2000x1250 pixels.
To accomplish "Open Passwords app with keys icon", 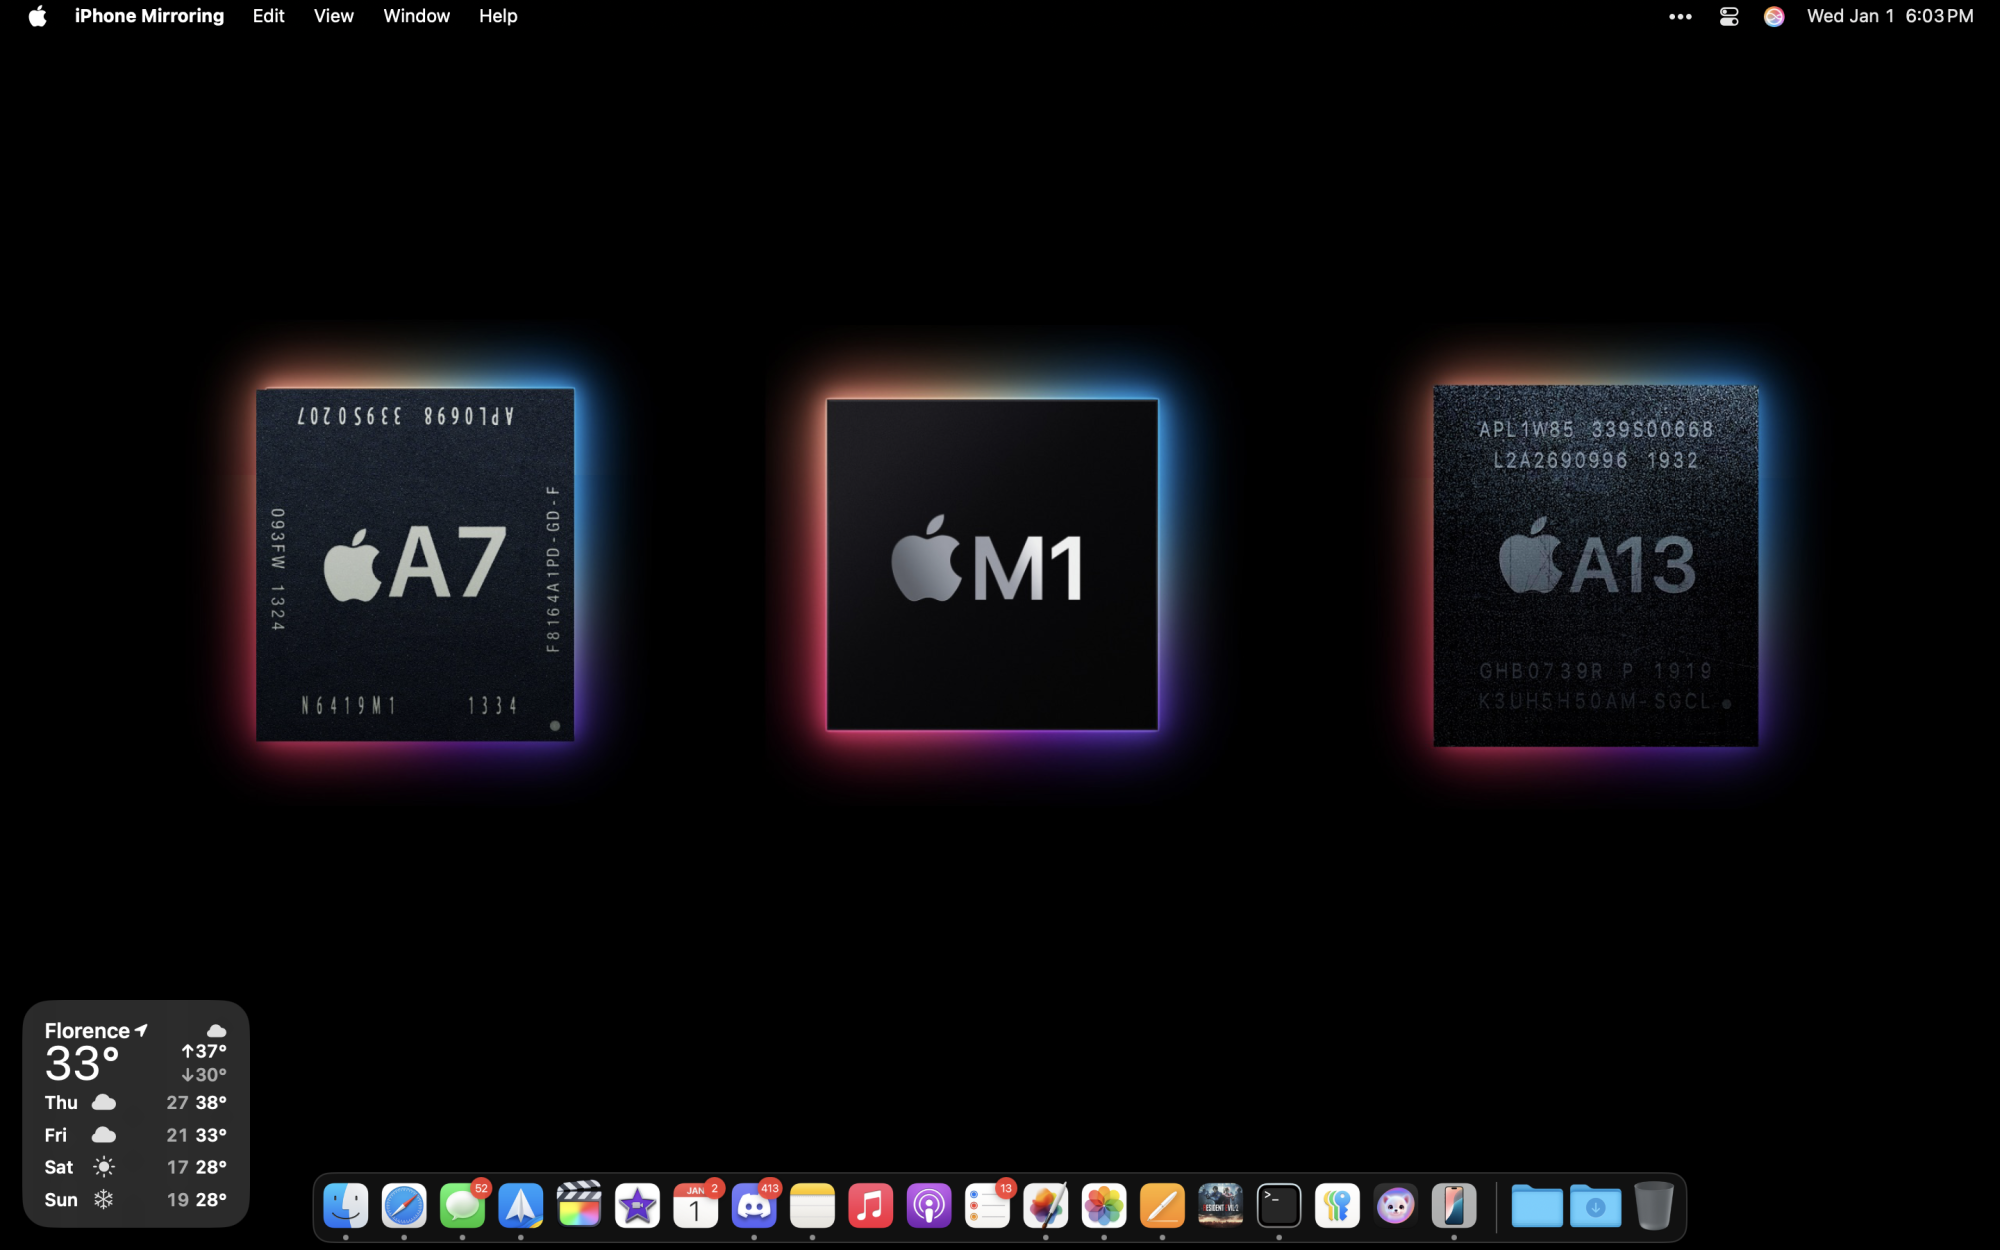I will click(1337, 1206).
